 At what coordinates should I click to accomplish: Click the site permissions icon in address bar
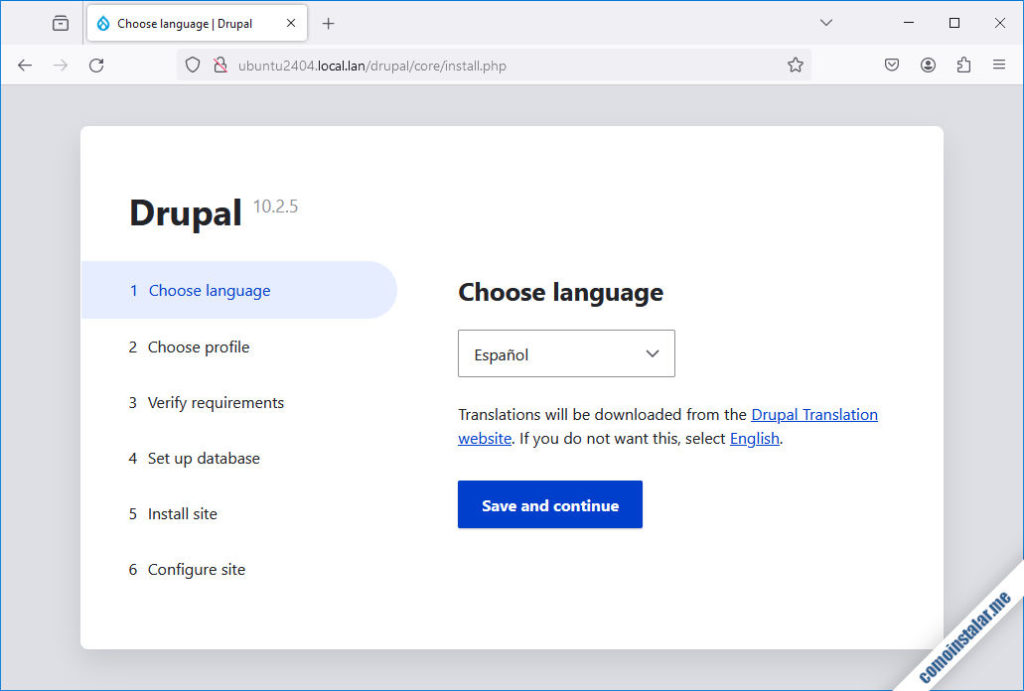point(219,64)
